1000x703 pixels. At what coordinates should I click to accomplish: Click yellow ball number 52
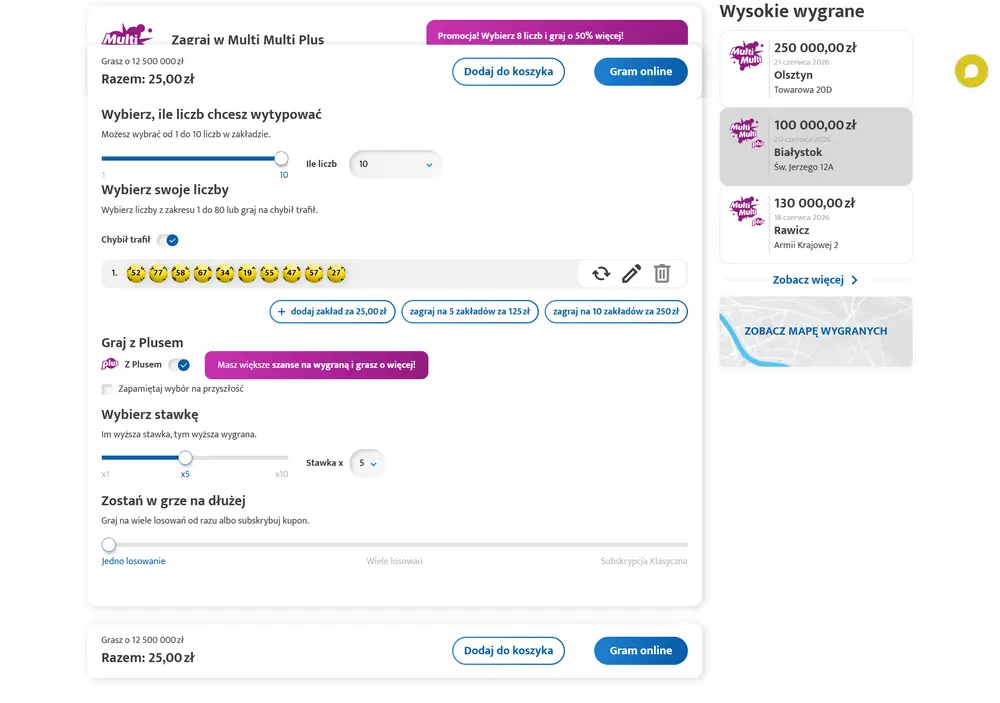point(136,274)
